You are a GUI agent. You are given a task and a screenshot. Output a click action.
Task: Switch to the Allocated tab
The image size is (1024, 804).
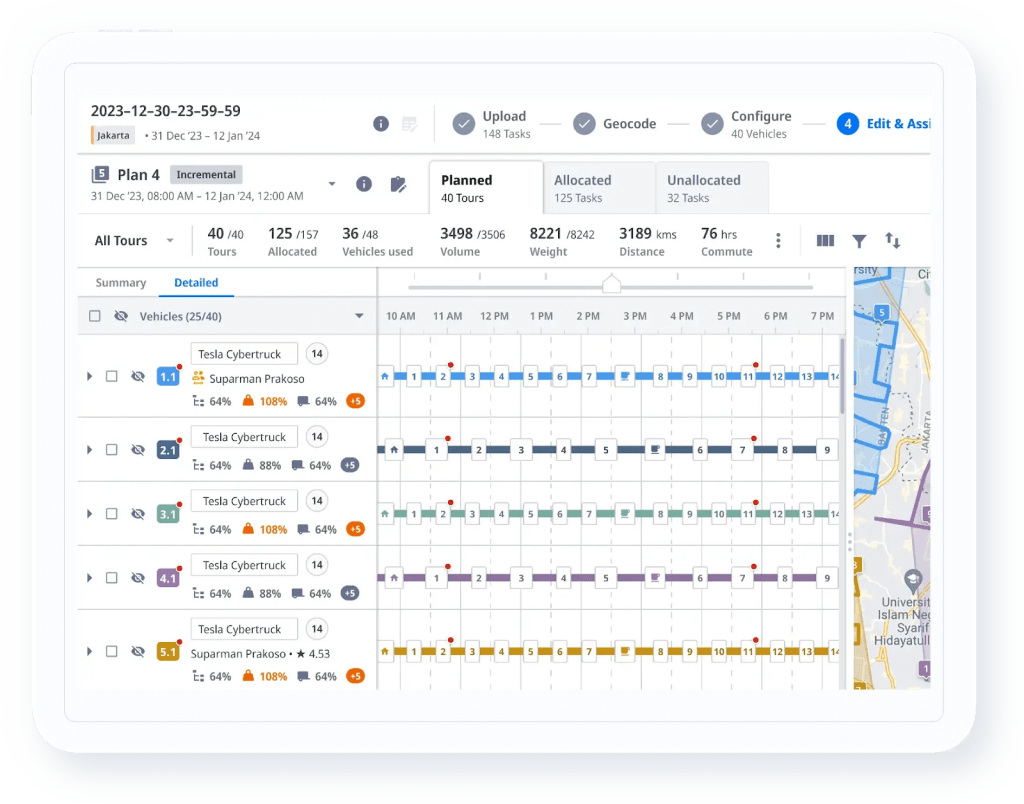pos(583,186)
